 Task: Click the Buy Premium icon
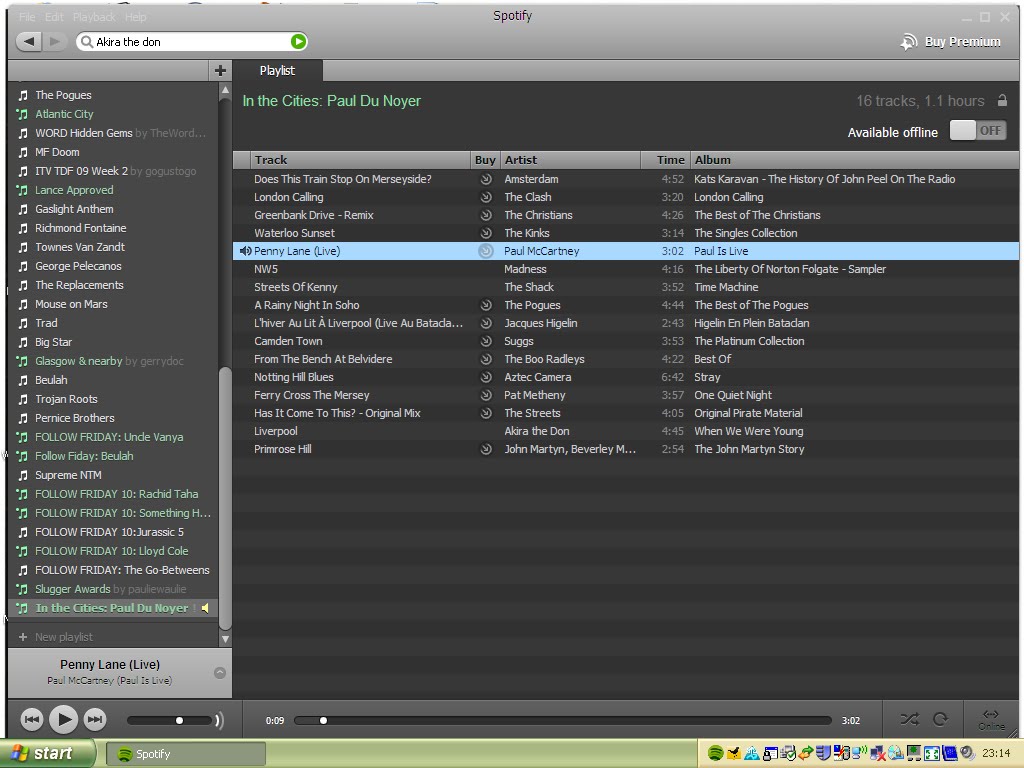pyautogui.click(x=908, y=42)
